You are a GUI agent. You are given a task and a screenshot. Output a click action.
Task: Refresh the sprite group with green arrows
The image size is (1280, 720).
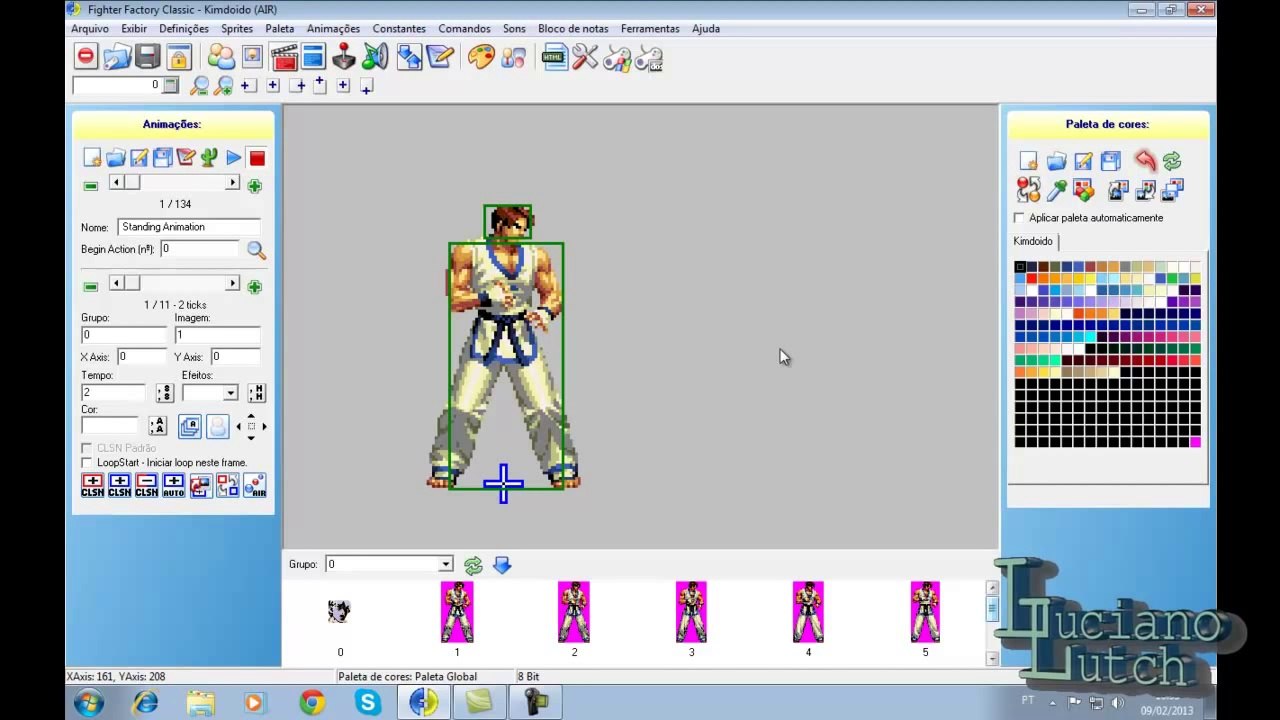[473, 566]
